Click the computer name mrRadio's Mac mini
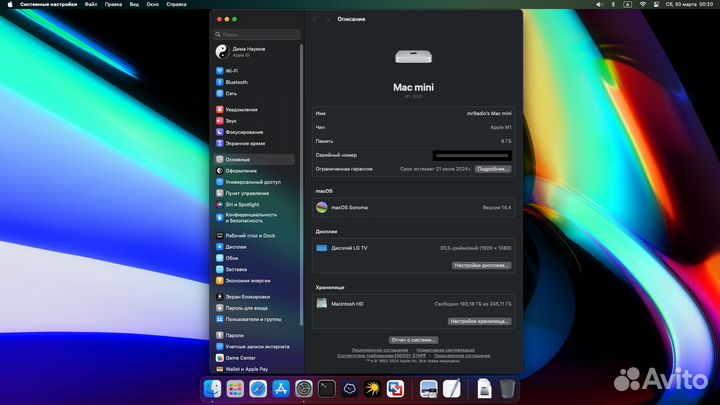The height and width of the screenshot is (405, 720). tap(489, 113)
